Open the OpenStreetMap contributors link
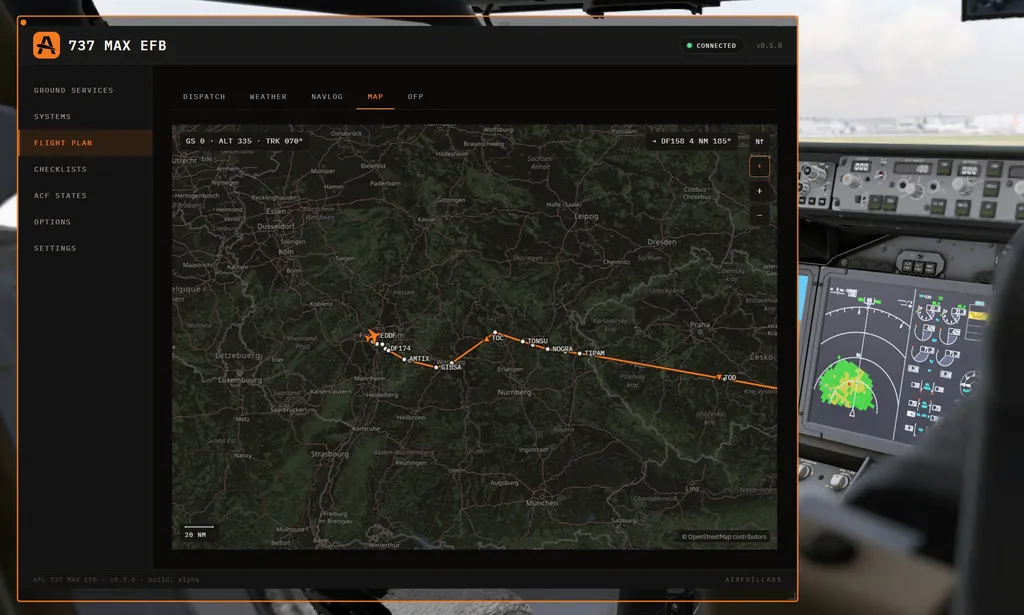 pyautogui.click(x=724, y=537)
